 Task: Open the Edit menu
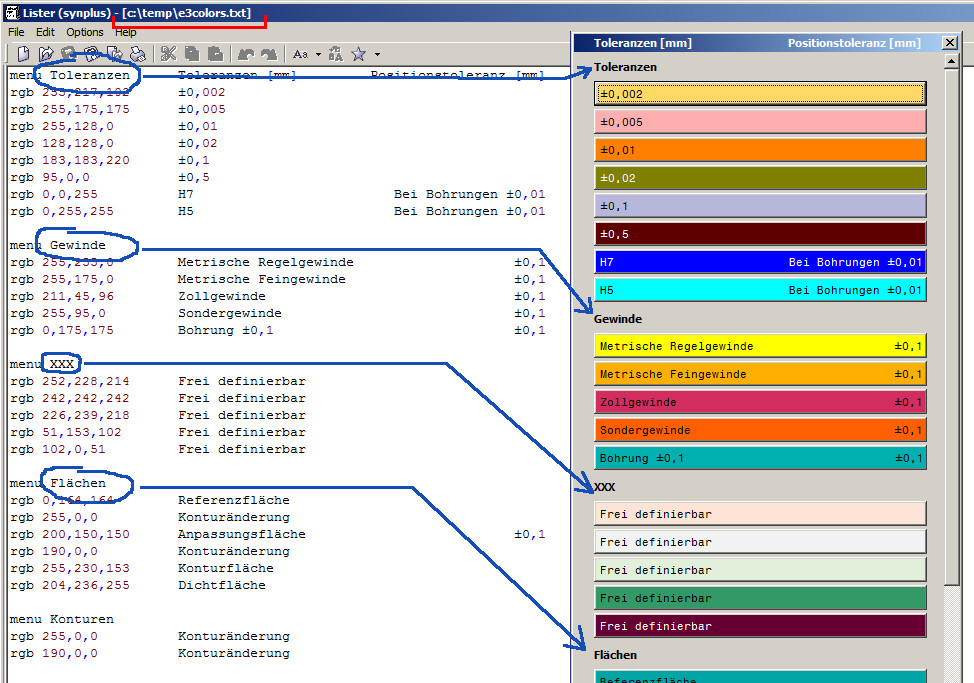[45, 32]
